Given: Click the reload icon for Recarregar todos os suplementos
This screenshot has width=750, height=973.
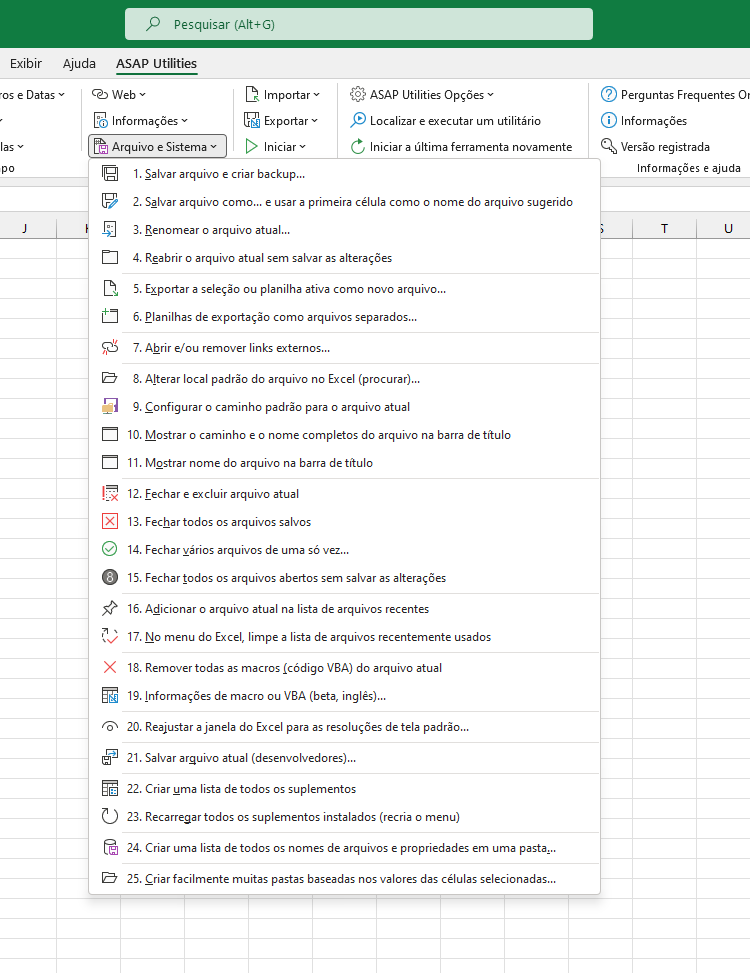Looking at the screenshot, I should pos(110,816).
